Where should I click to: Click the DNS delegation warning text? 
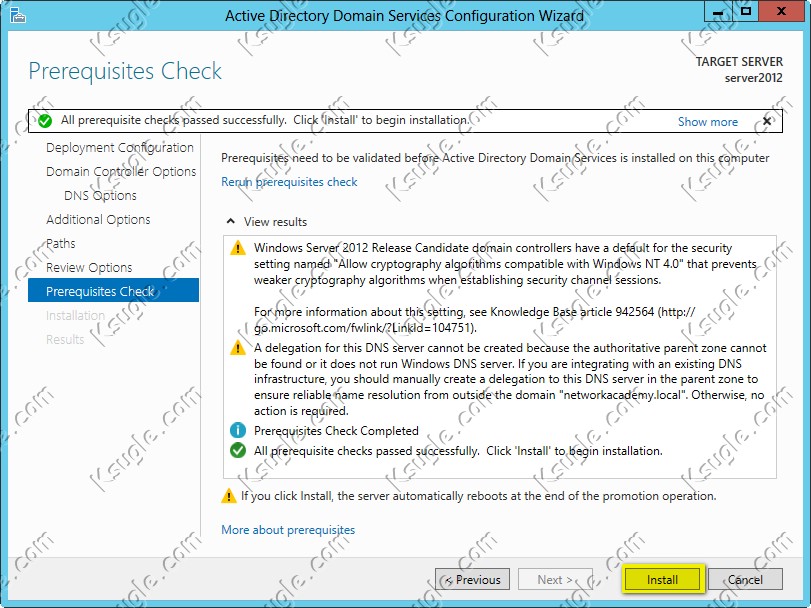(x=510, y=379)
